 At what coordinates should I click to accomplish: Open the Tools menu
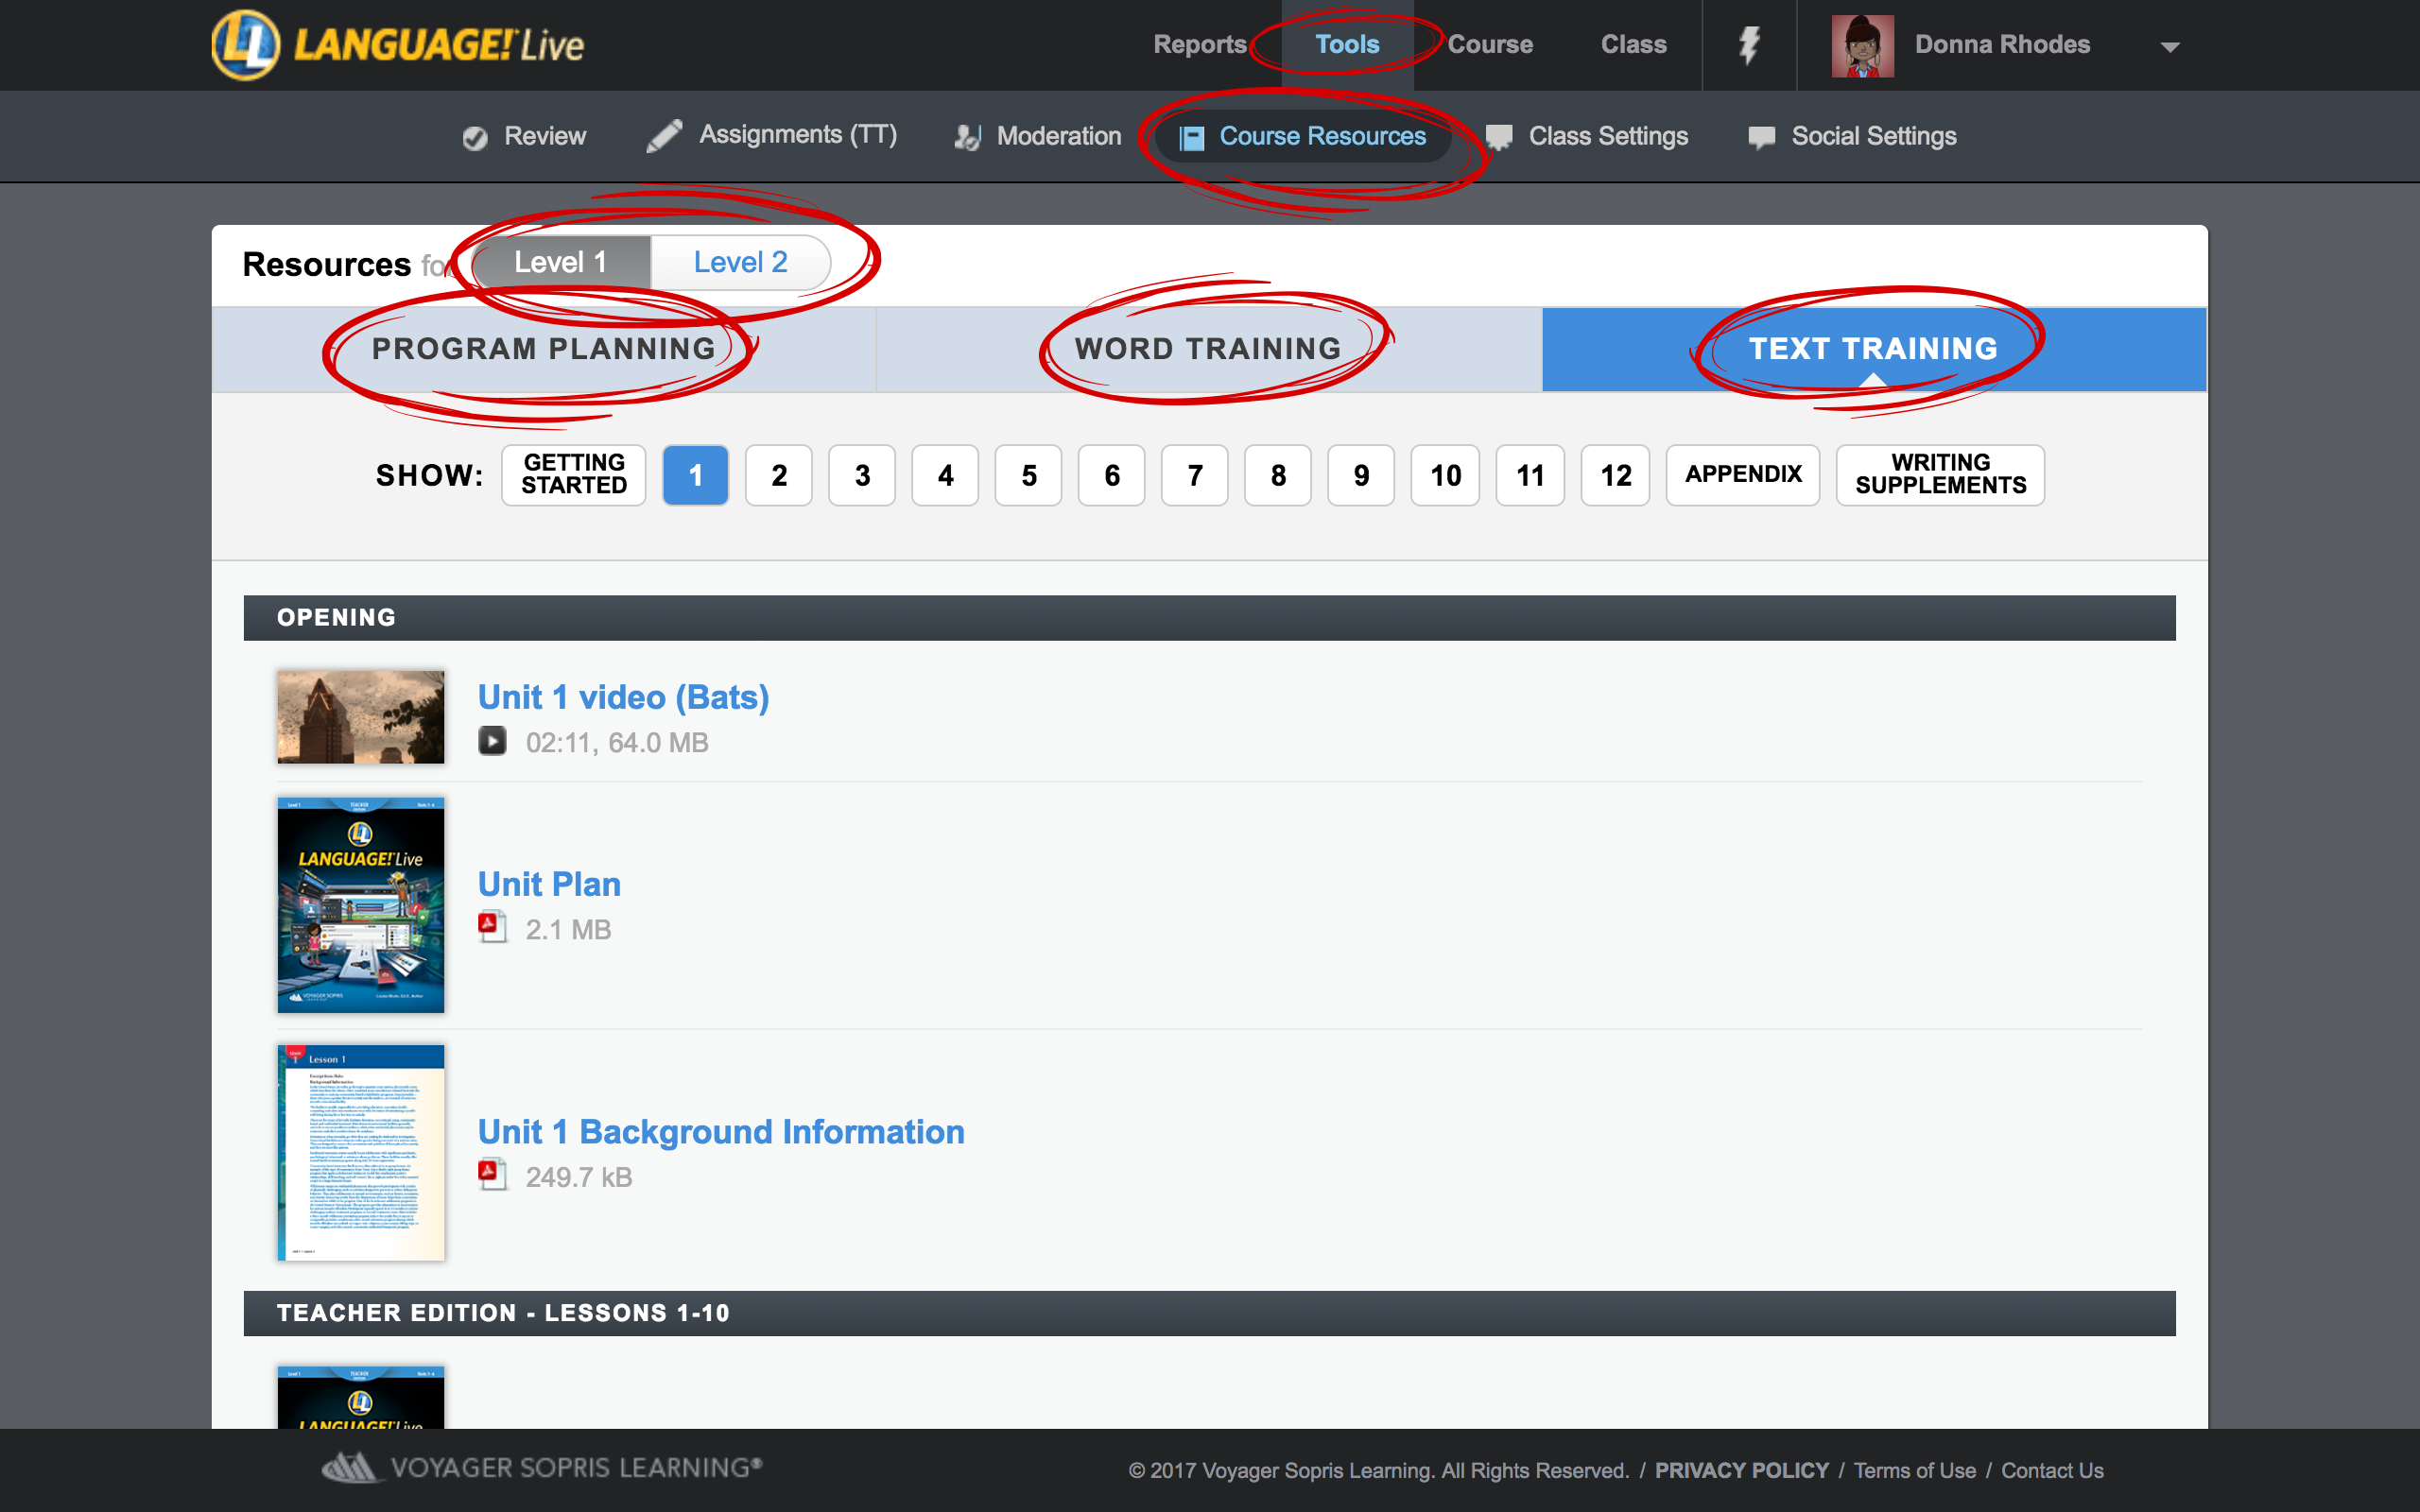(1347, 45)
